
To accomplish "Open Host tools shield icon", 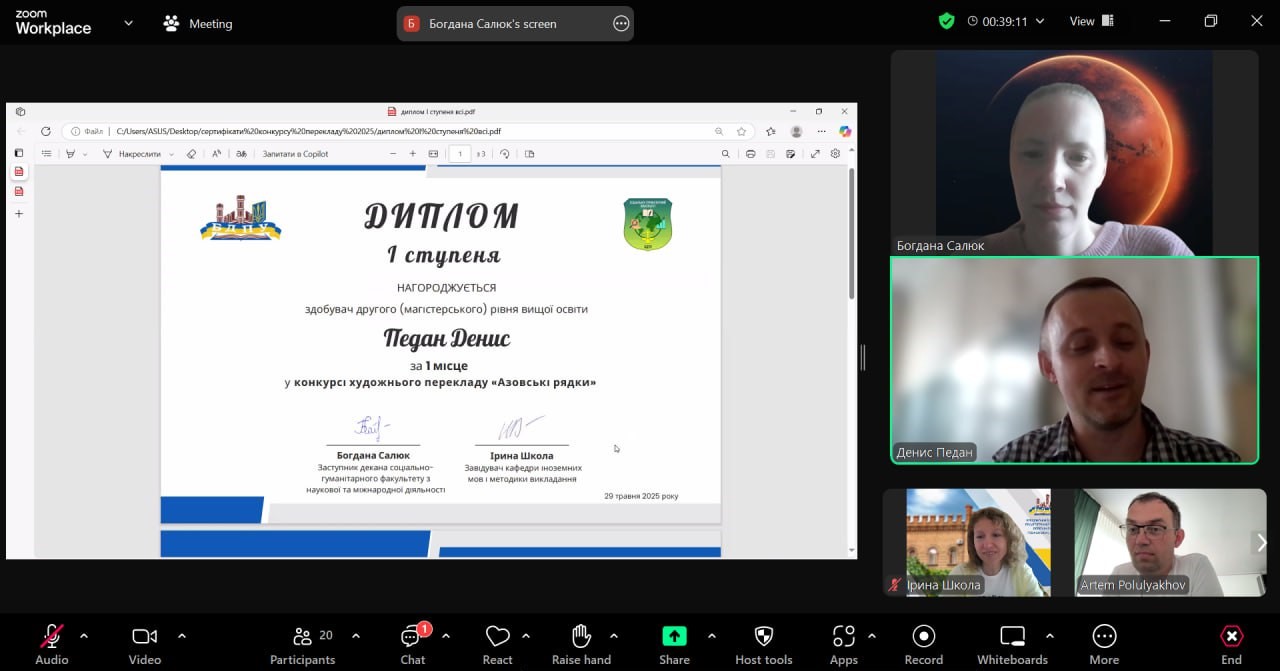I will [763, 637].
